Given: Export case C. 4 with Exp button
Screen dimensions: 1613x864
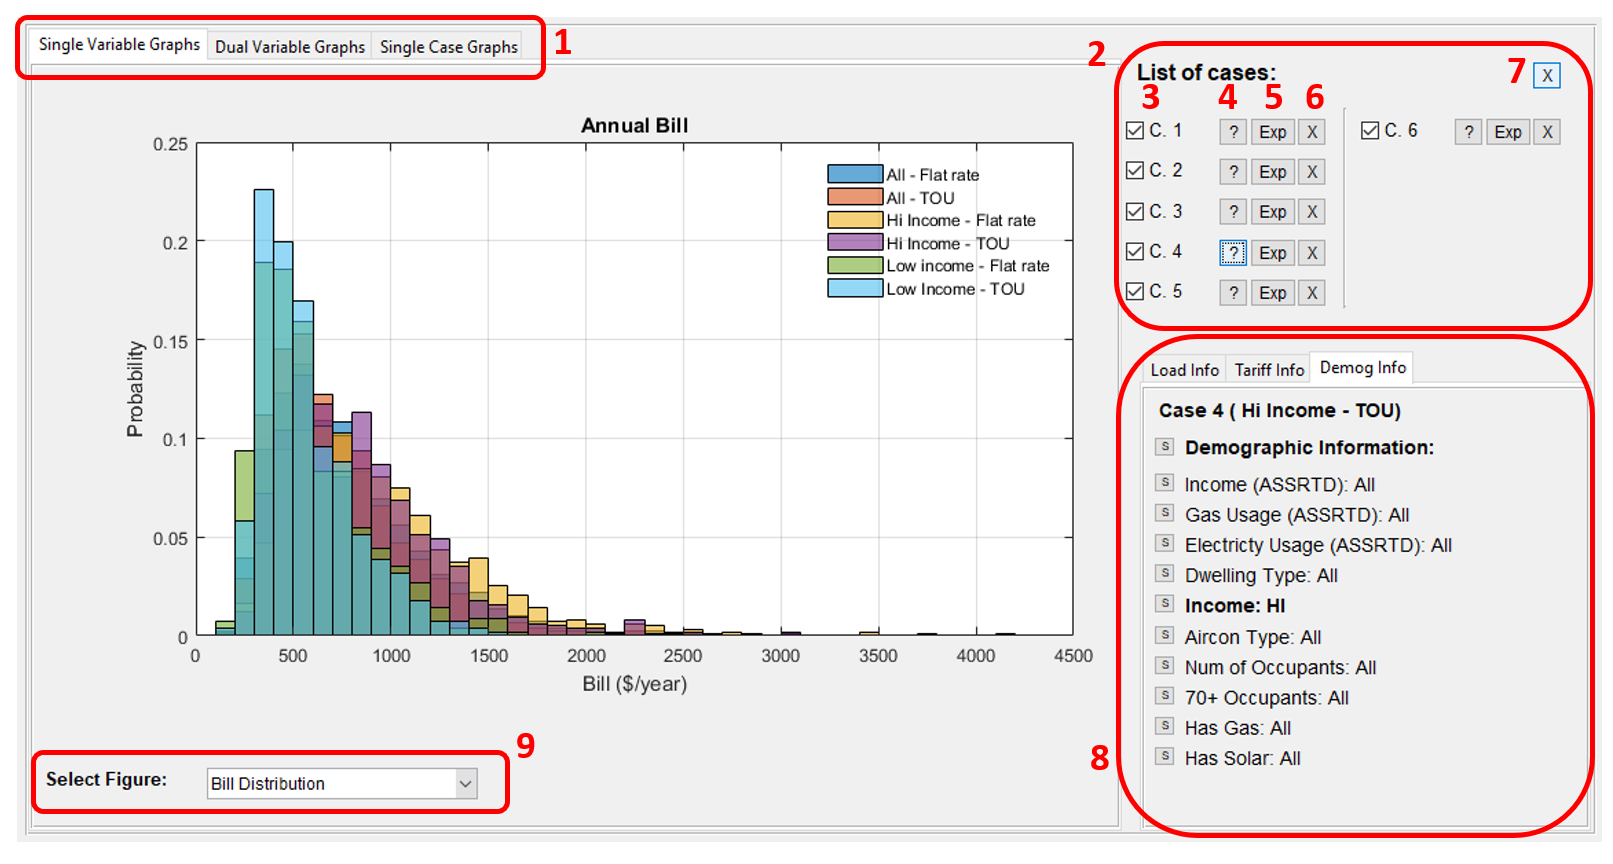Looking at the screenshot, I should (x=1273, y=253).
